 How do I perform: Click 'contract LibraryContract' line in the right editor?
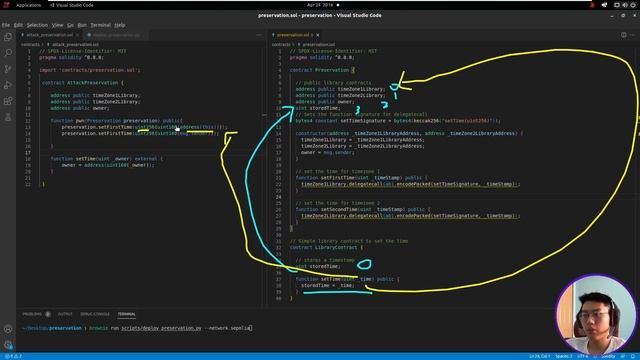[x=326, y=247]
